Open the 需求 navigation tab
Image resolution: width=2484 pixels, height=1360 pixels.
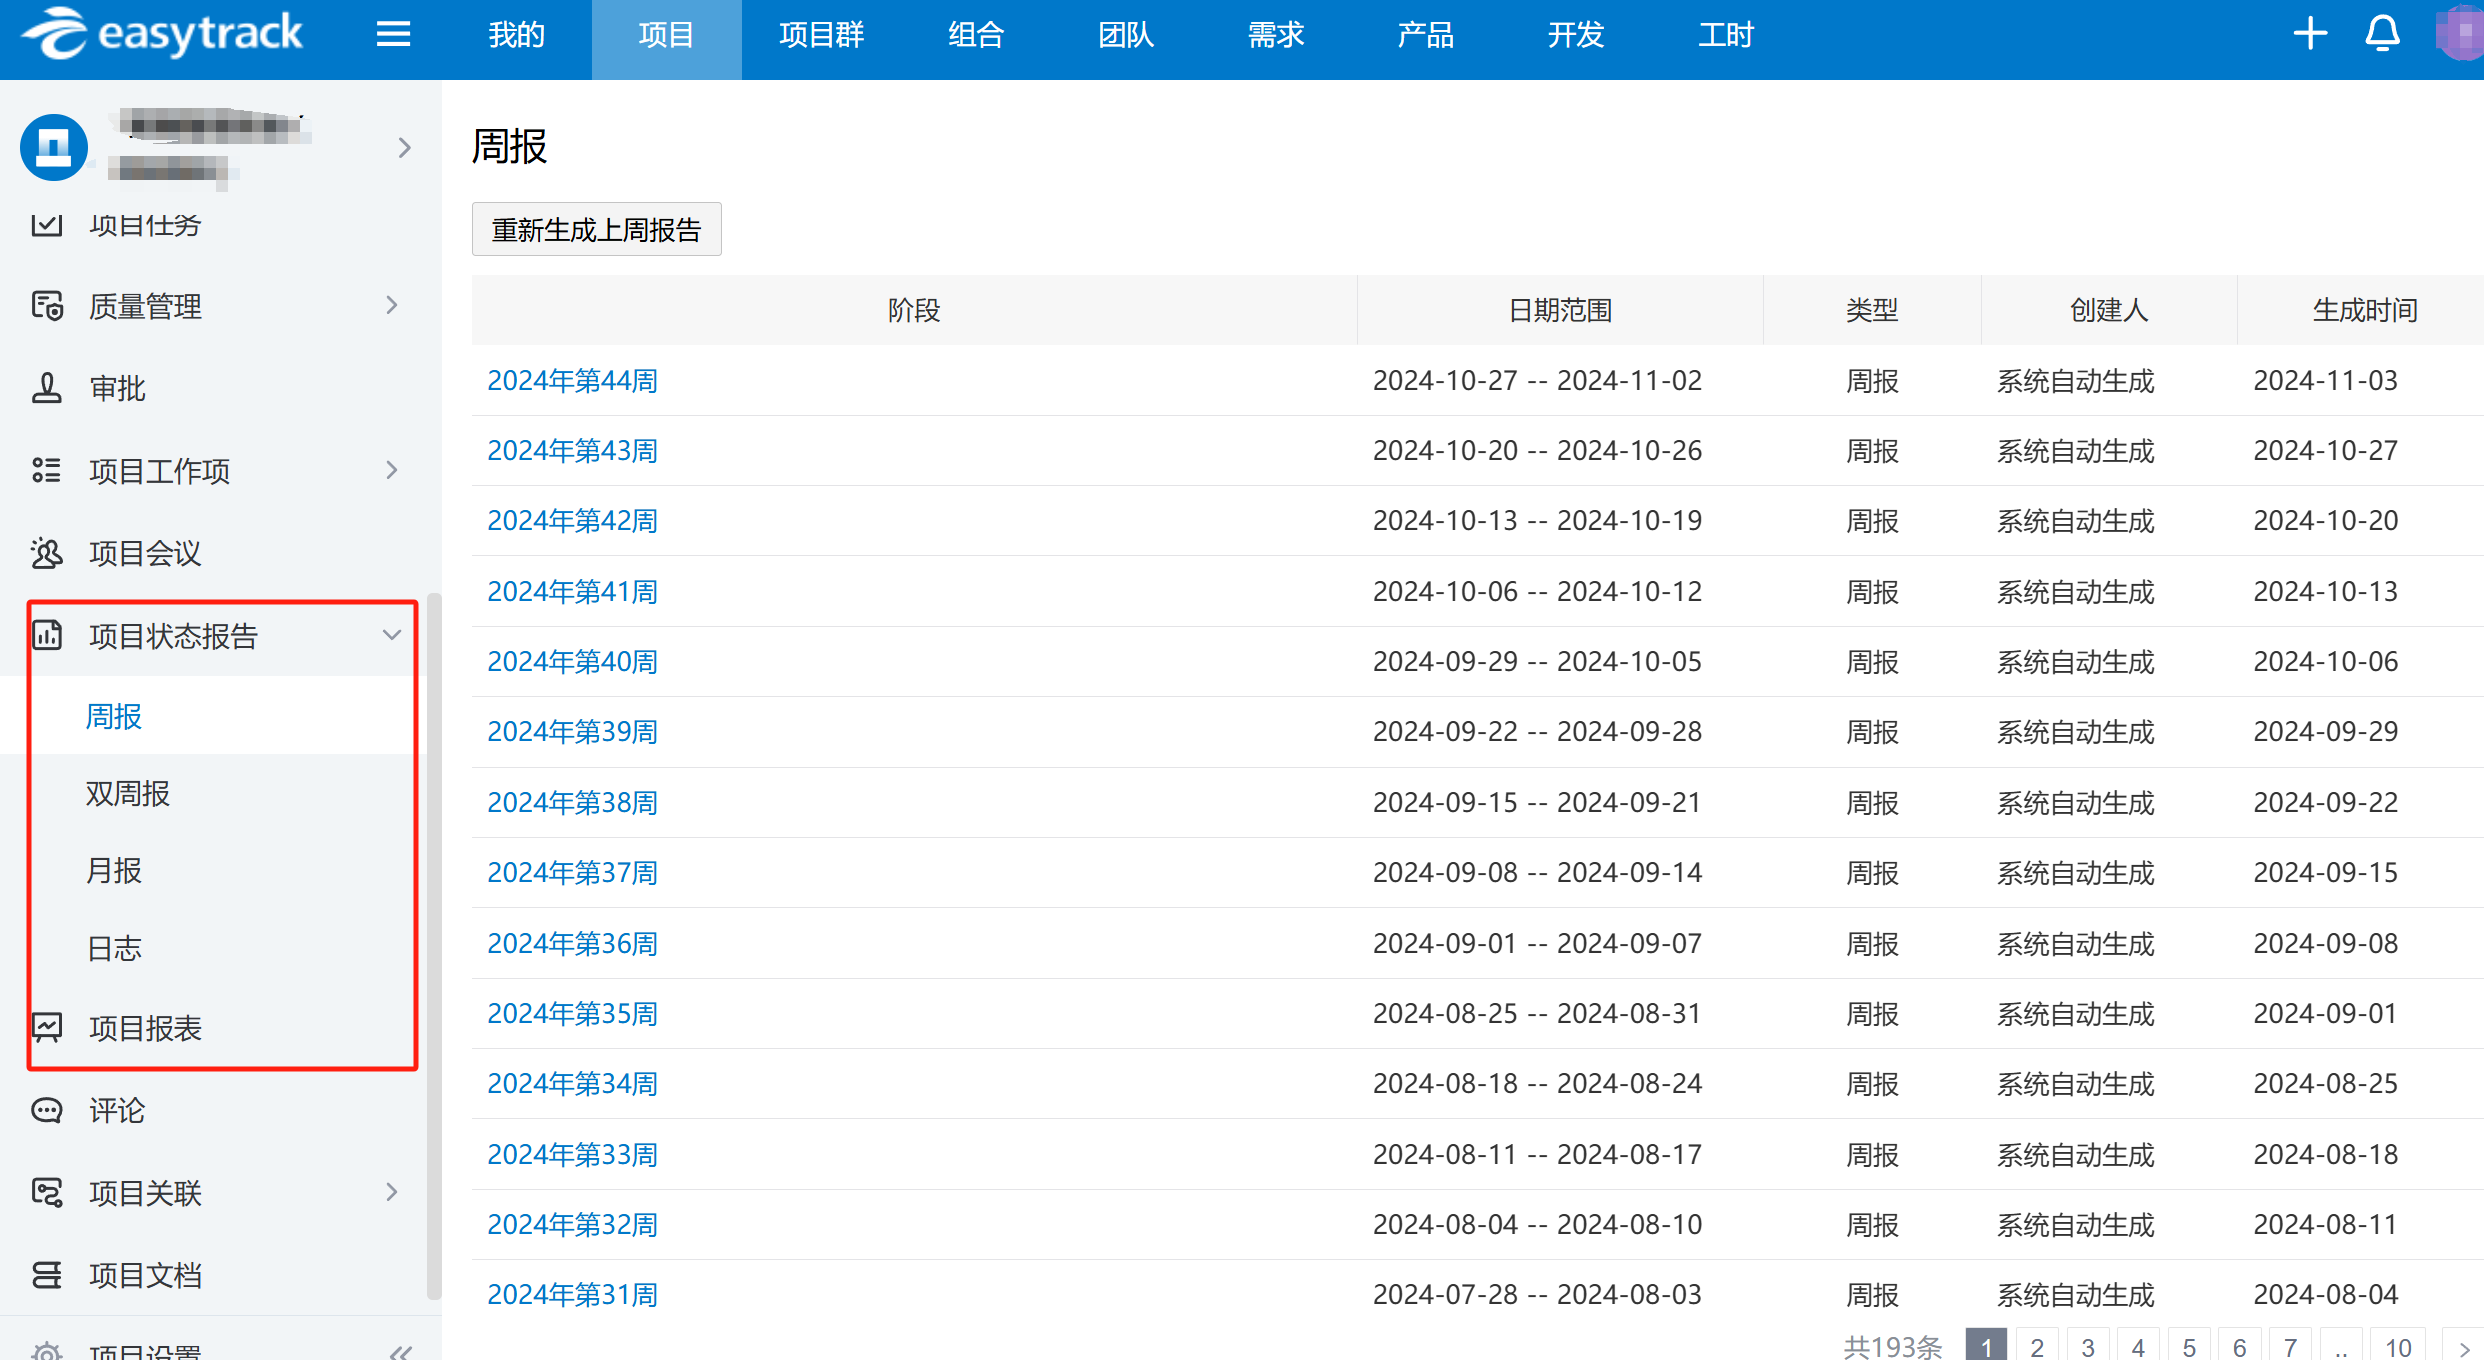[x=1276, y=35]
